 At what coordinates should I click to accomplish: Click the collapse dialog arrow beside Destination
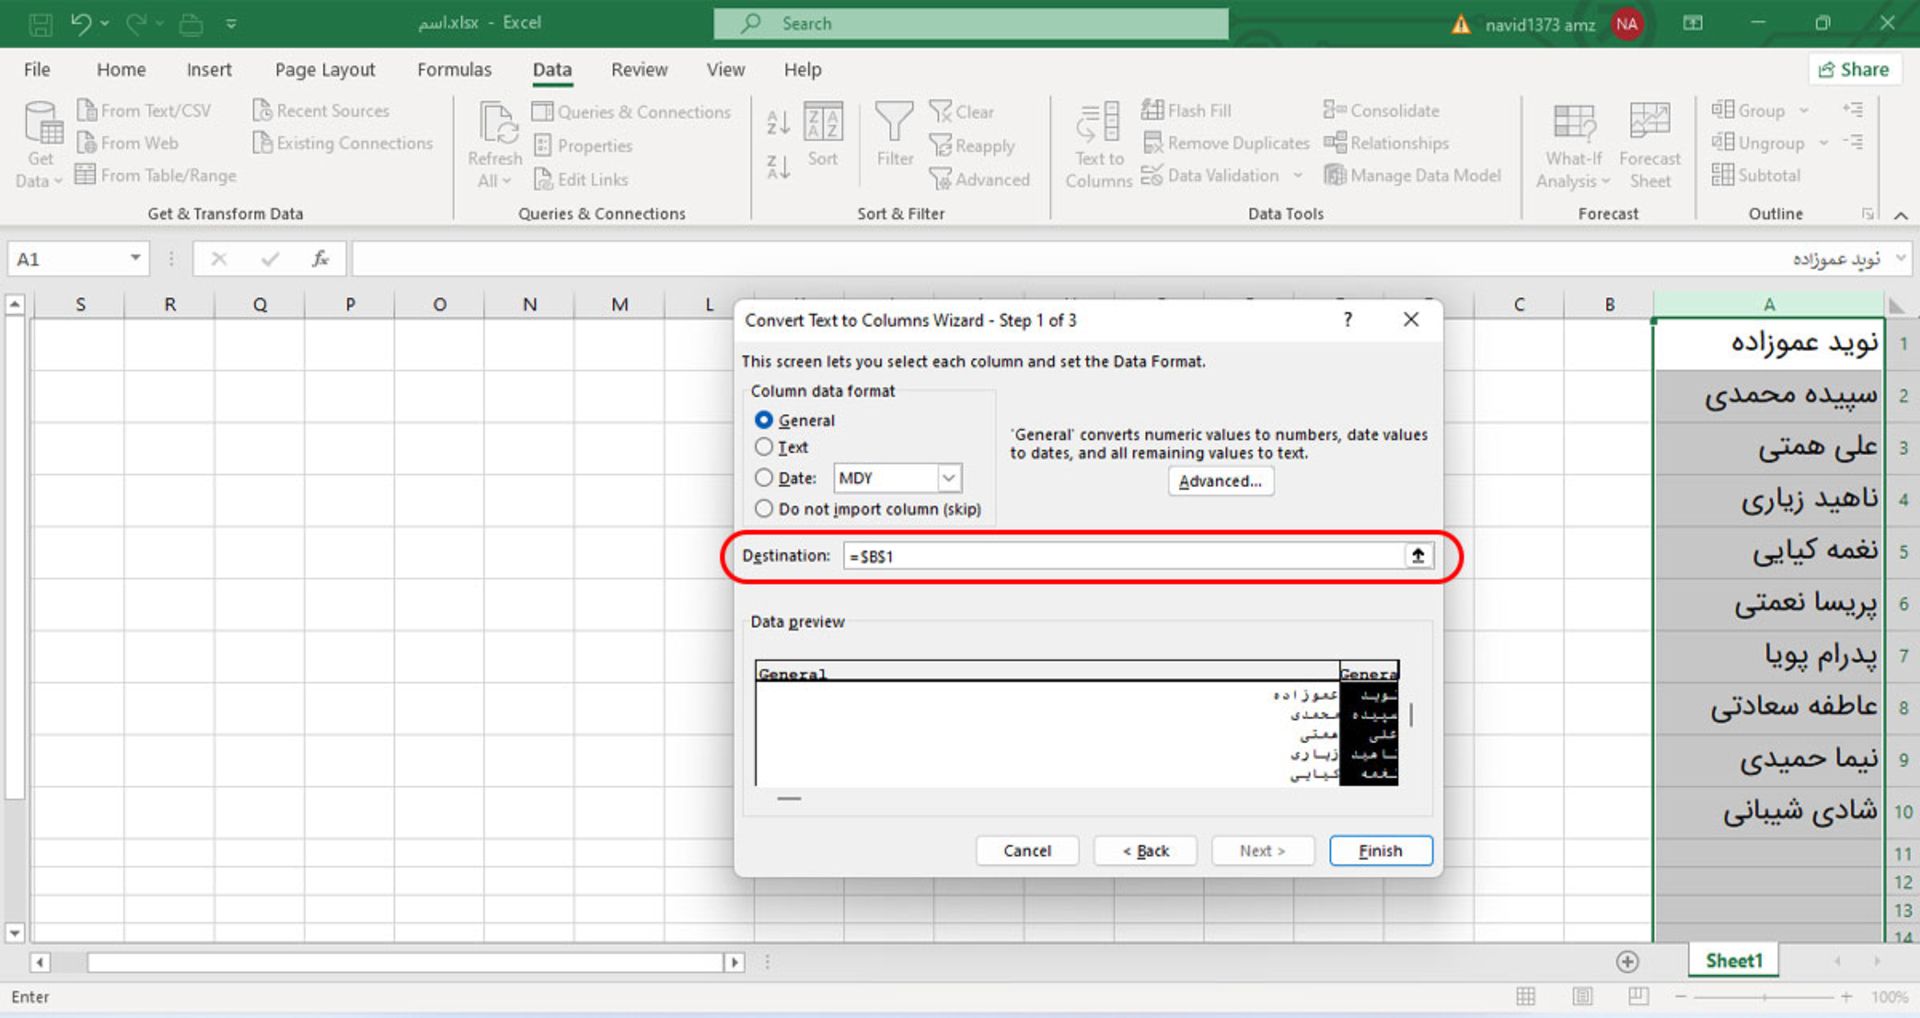(x=1417, y=556)
